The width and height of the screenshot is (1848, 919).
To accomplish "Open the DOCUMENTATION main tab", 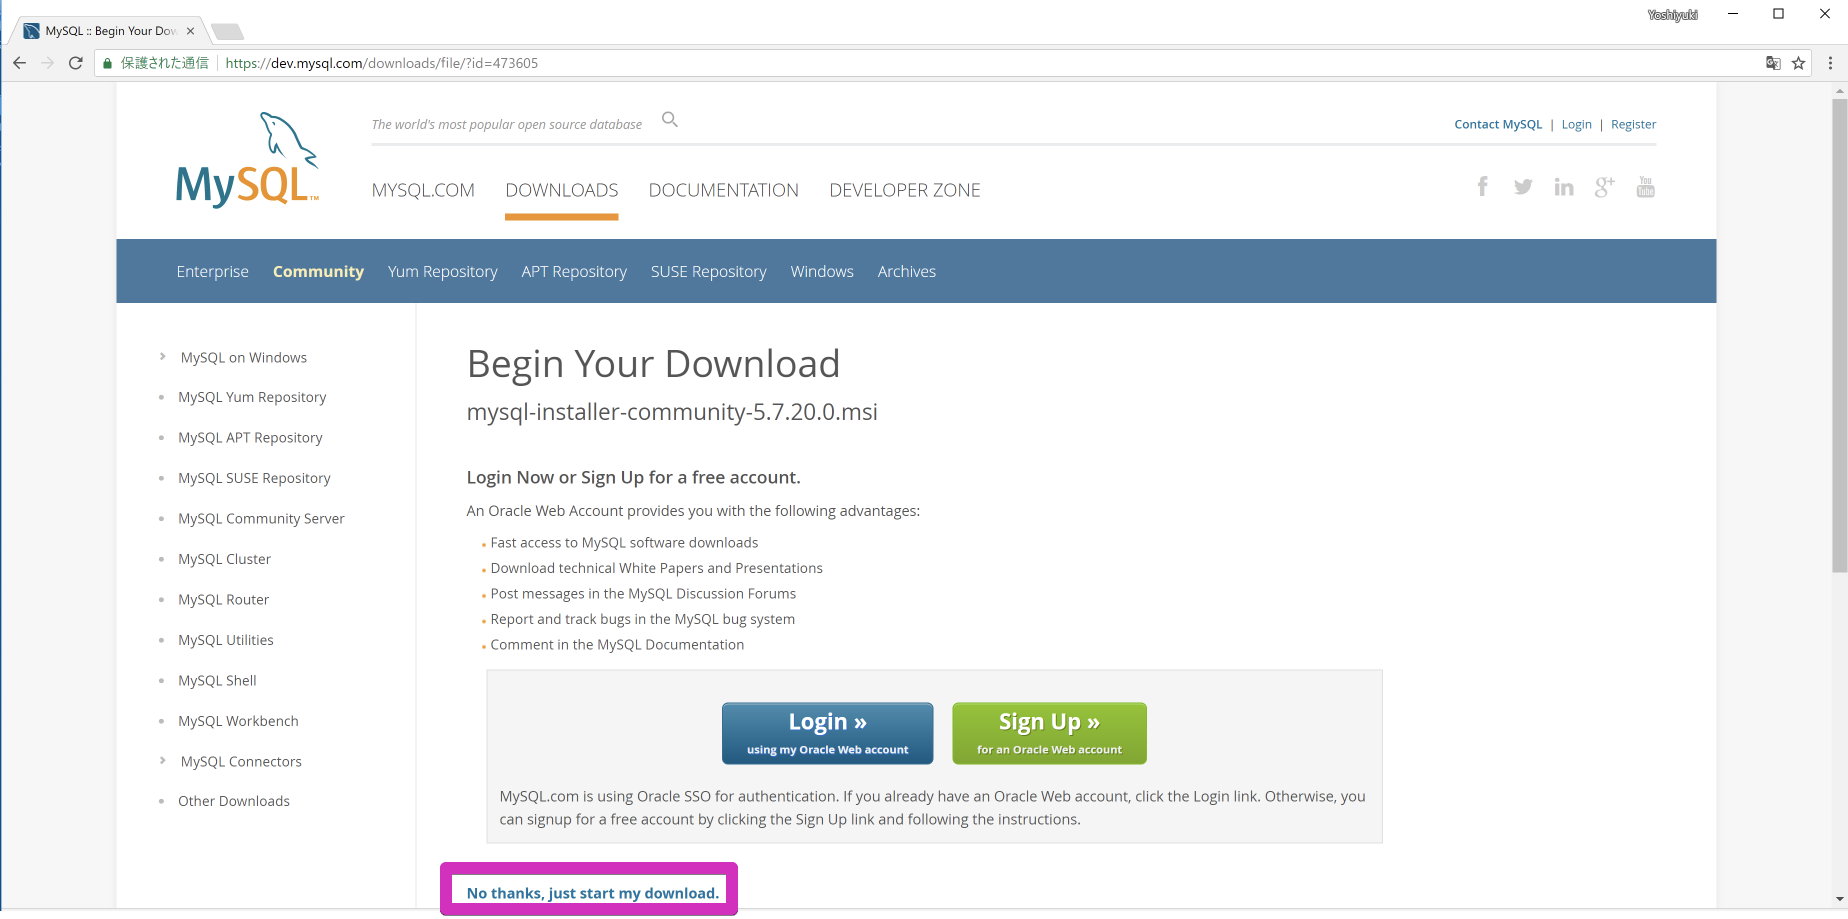I will [x=724, y=190].
